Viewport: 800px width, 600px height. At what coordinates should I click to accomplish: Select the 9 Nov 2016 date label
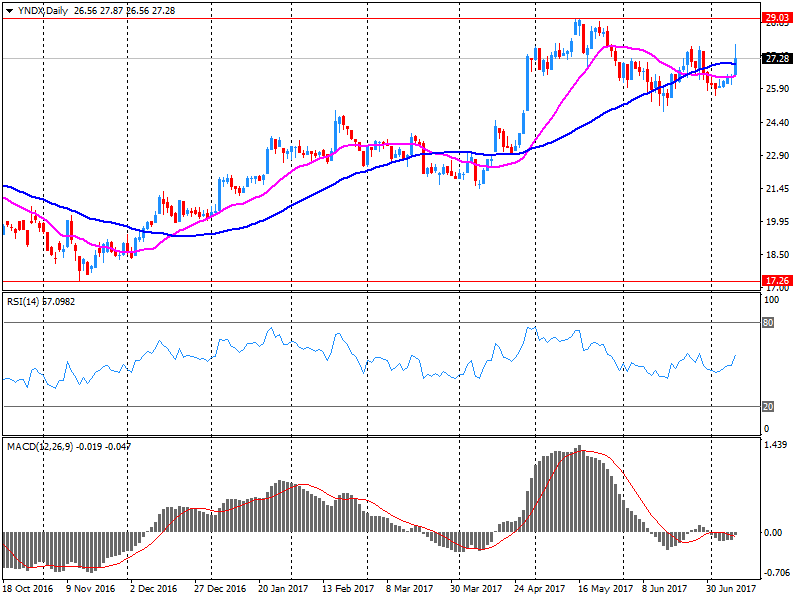coord(91,589)
